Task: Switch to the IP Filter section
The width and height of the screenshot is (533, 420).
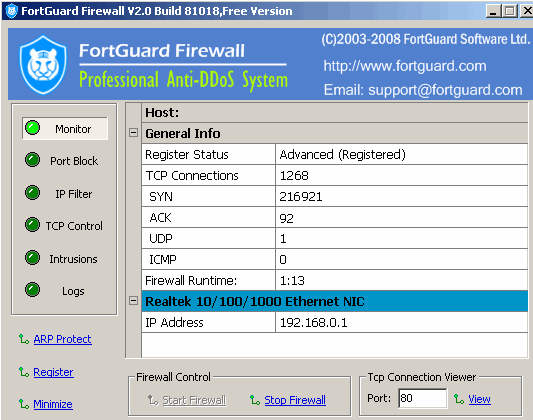Action: pyautogui.click(x=74, y=194)
